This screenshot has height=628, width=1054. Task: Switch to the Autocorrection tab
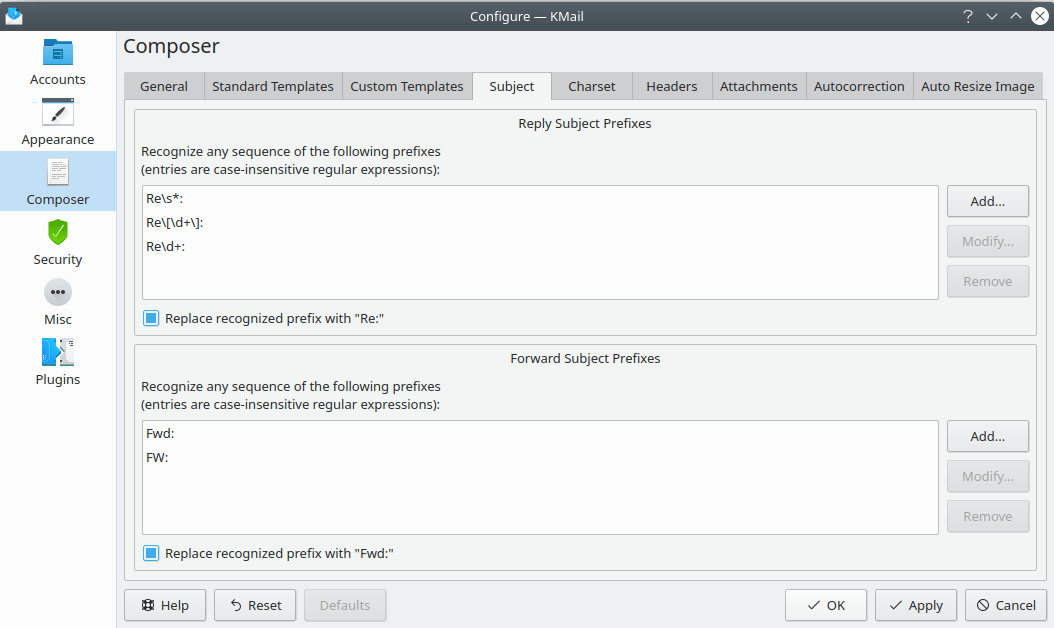859,87
